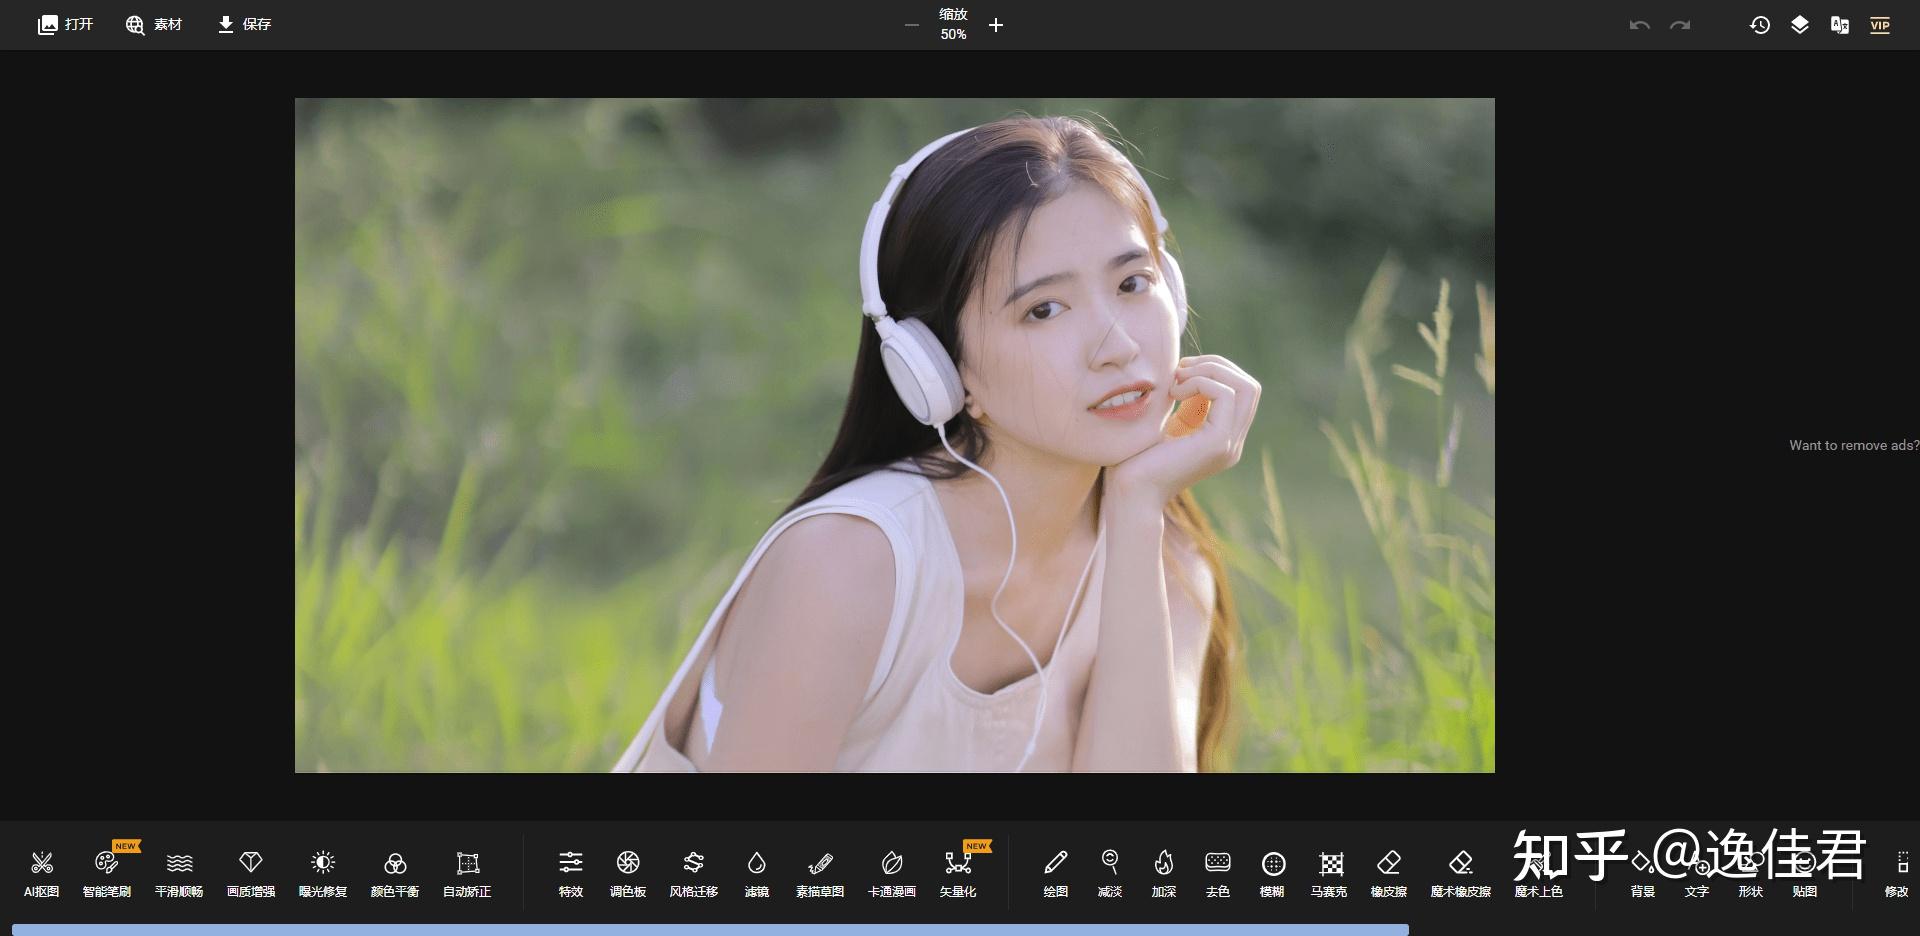Open the history clock icon
The height and width of the screenshot is (936, 1920).
[1760, 25]
